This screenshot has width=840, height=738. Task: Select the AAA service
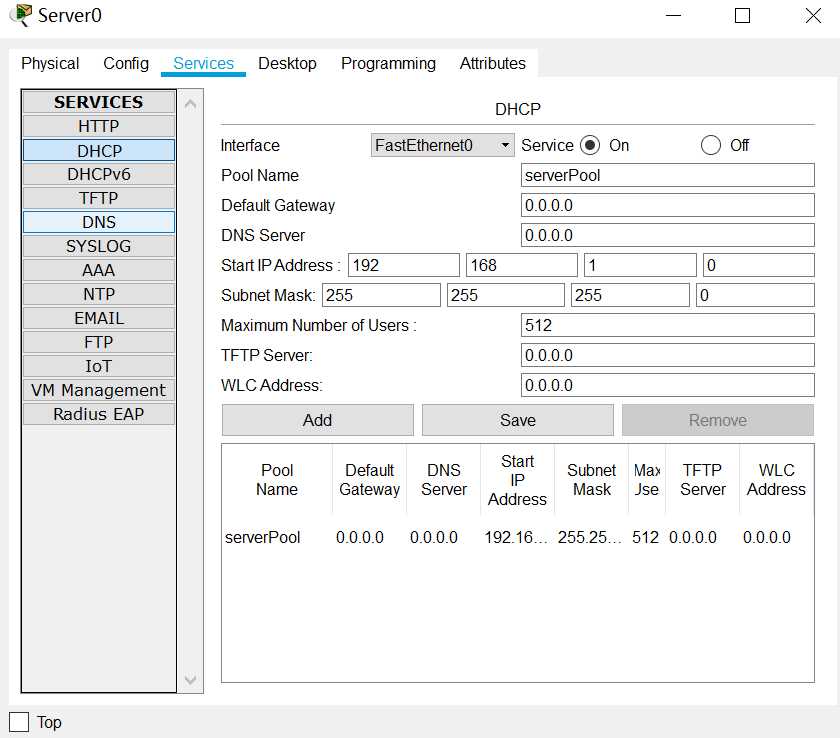tap(99, 270)
